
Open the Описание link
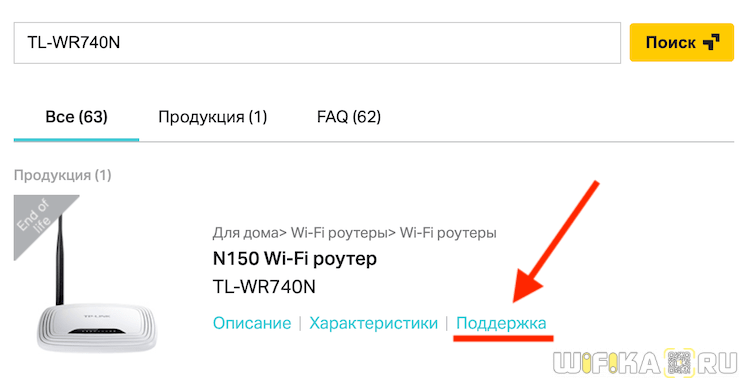tap(252, 323)
